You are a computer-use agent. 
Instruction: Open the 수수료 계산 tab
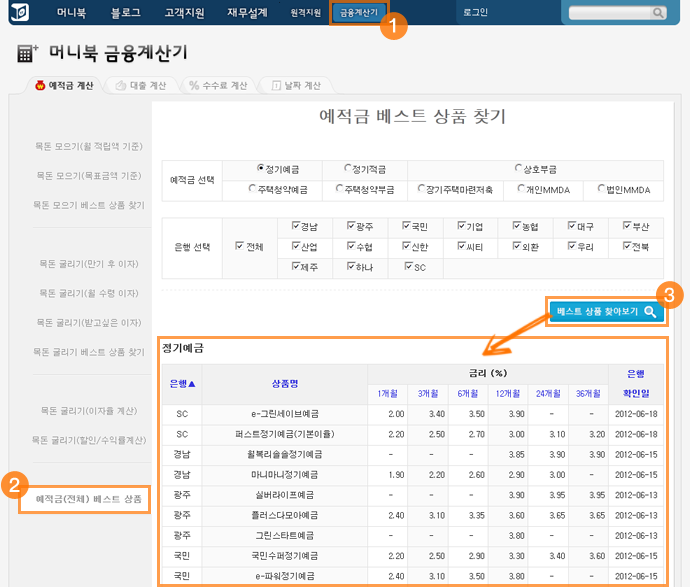[218, 86]
